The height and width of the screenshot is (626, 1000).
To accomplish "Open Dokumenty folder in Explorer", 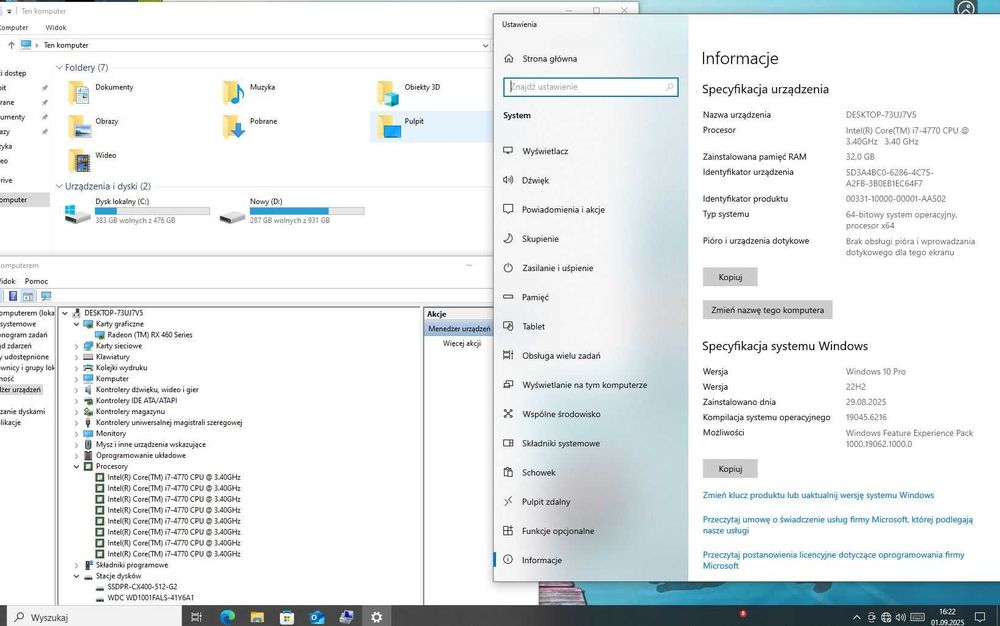I will (102, 92).
